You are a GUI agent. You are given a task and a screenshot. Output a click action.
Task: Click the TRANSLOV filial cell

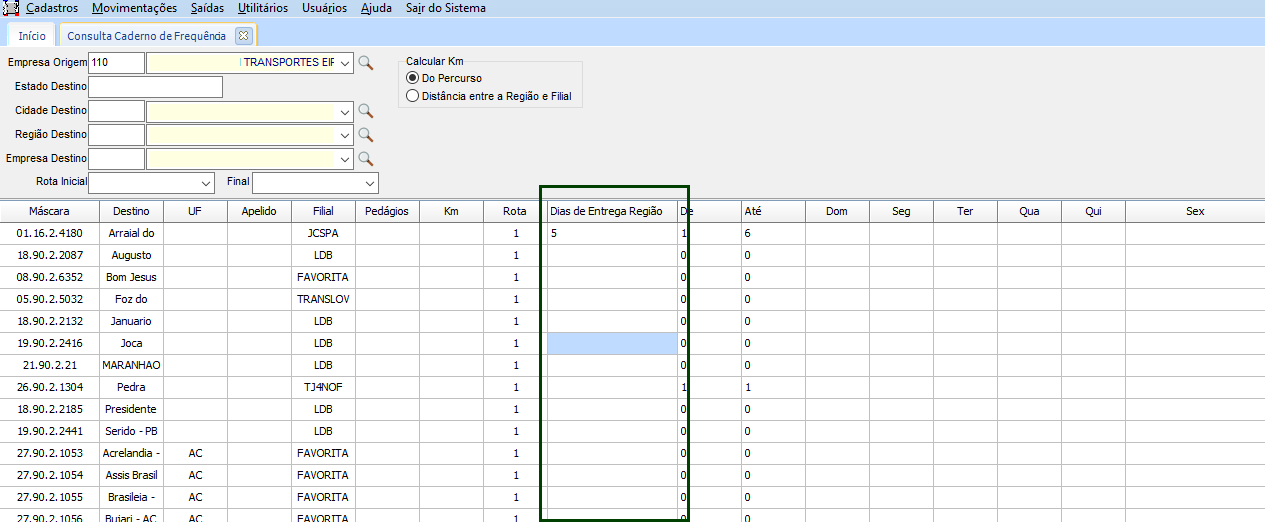click(x=323, y=299)
